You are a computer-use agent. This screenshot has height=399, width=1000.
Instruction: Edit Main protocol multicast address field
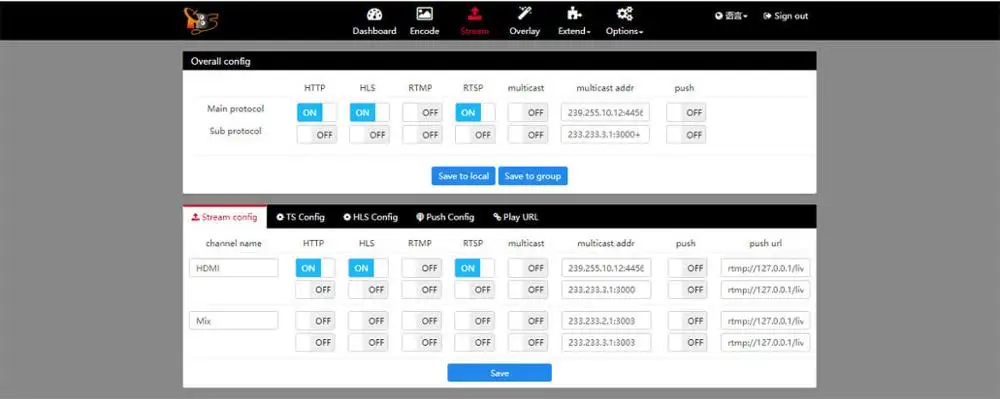click(605, 113)
